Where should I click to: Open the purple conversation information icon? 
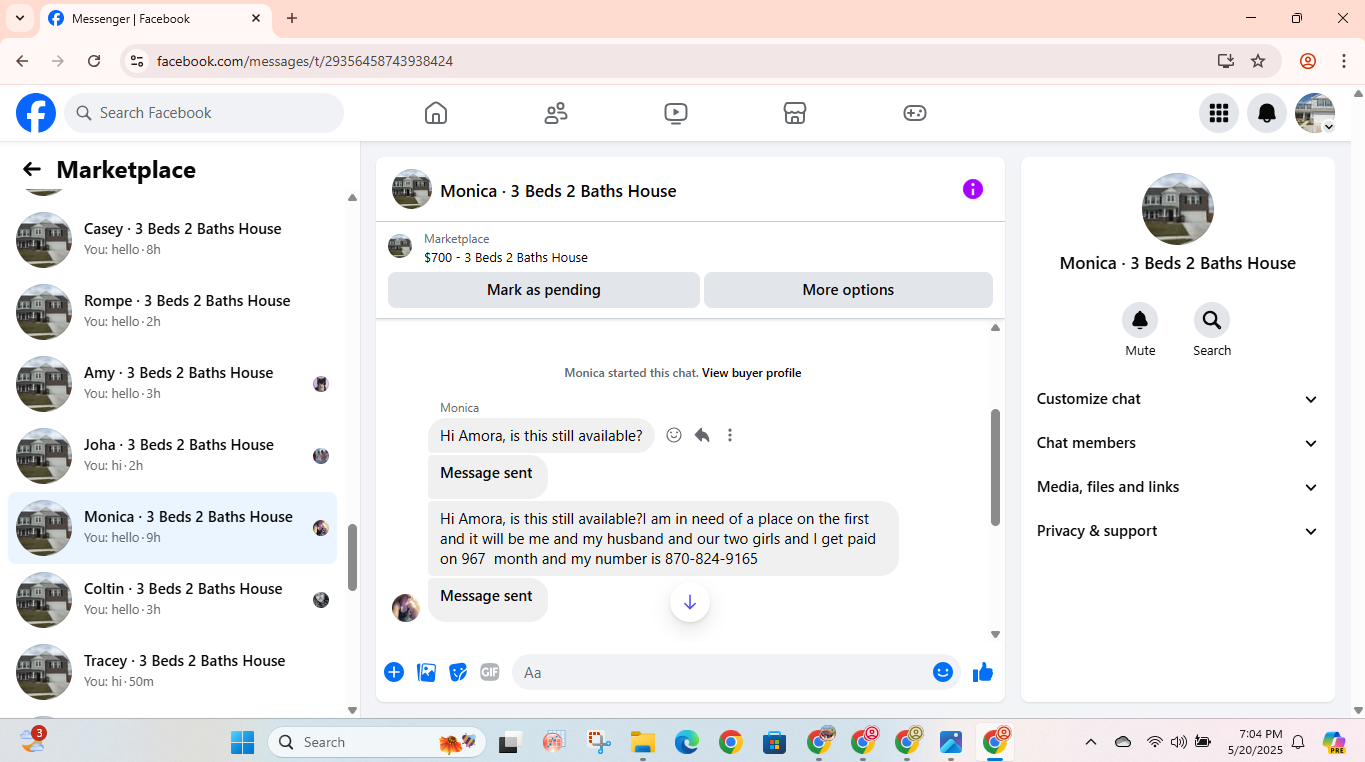click(x=973, y=189)
